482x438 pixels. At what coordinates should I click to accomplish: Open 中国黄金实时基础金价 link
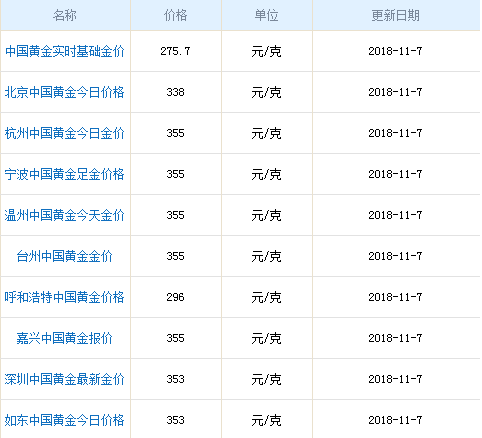coord(65,51)
